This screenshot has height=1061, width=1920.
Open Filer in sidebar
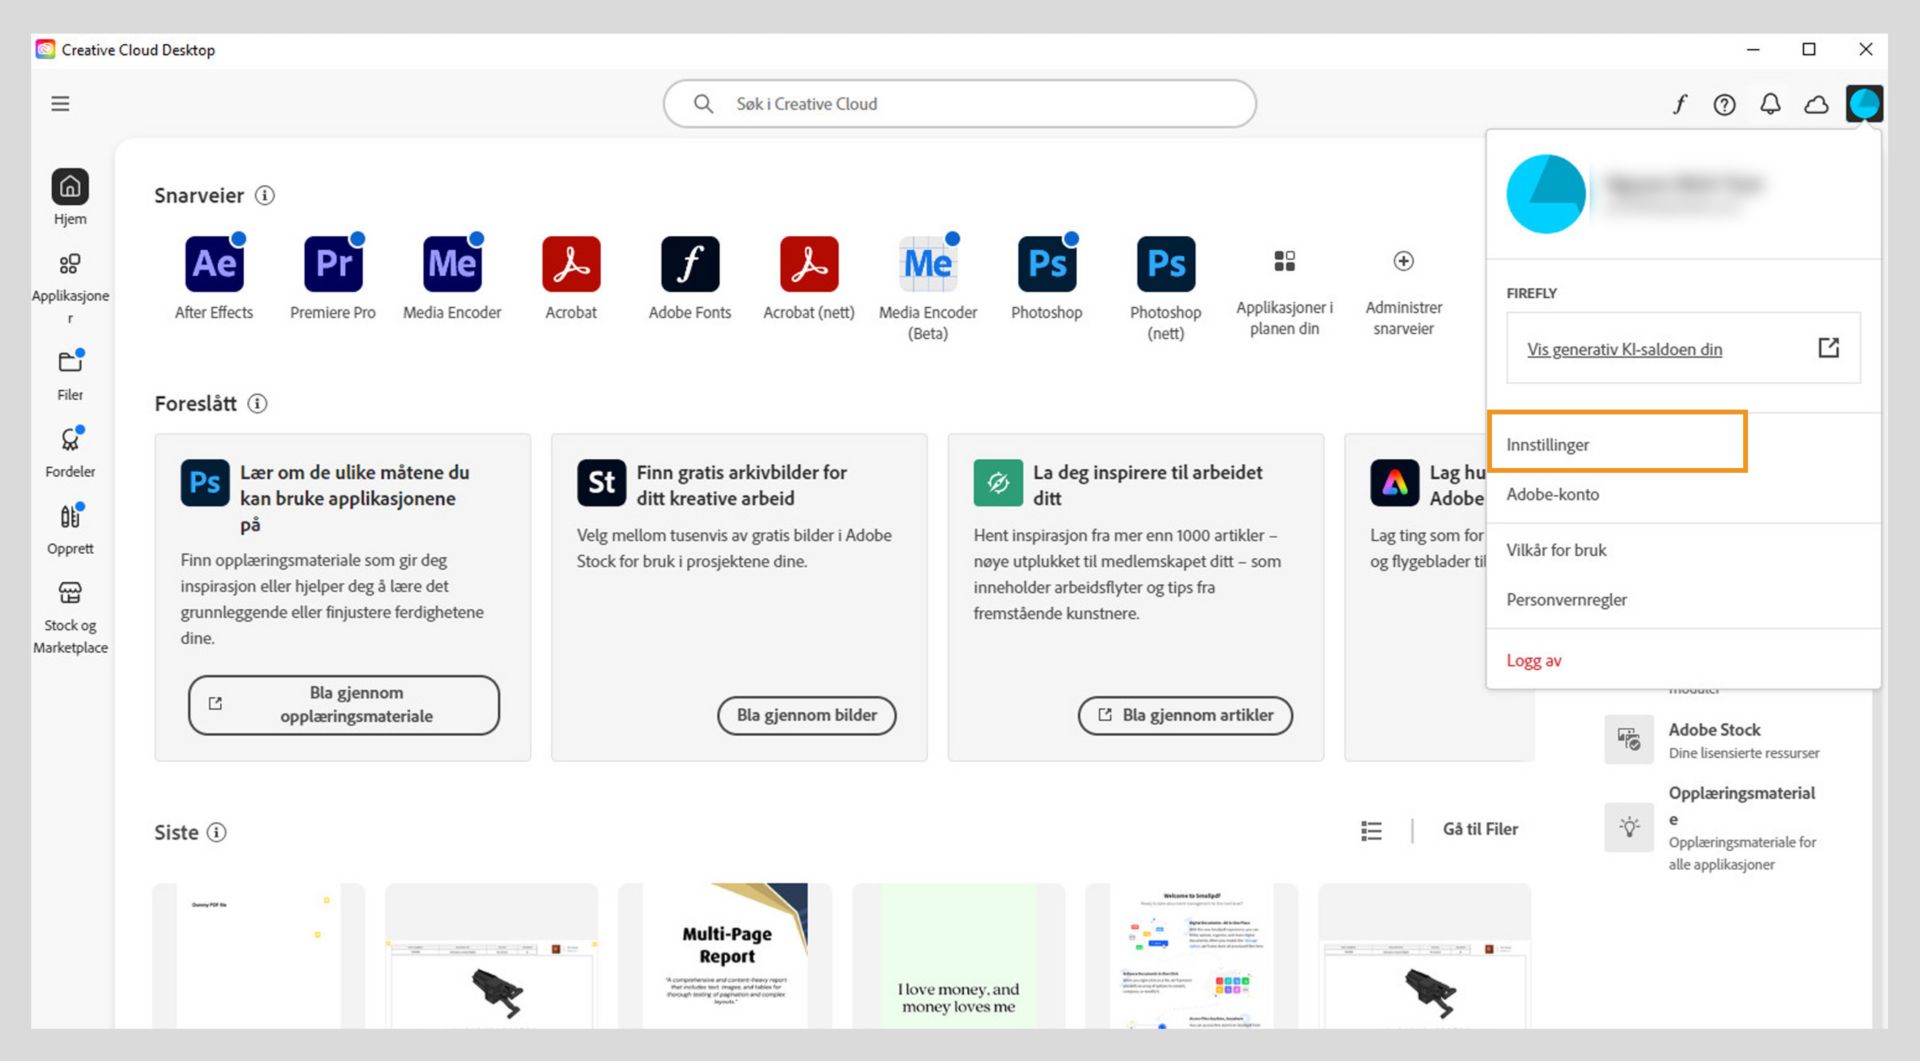(x=70, y=375)
